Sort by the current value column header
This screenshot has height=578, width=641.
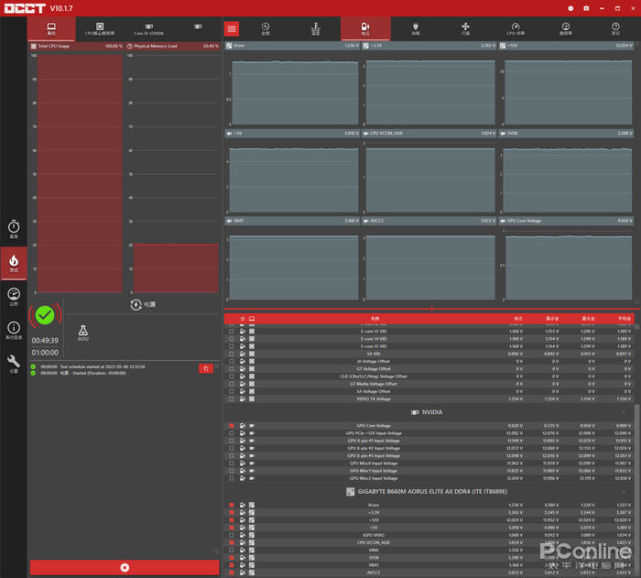coord(518,319)
